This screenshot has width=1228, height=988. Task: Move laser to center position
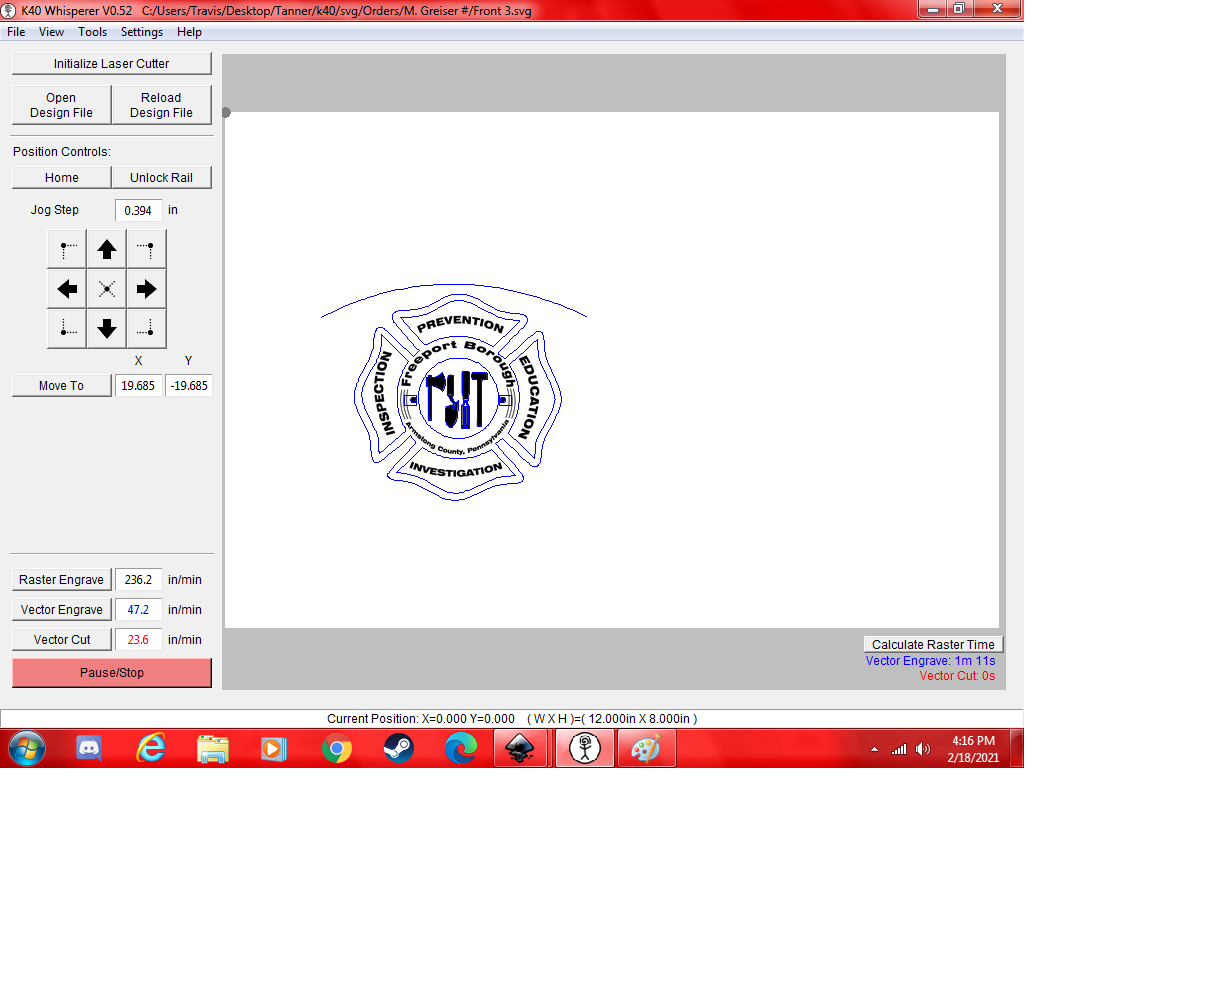point(107,289)
